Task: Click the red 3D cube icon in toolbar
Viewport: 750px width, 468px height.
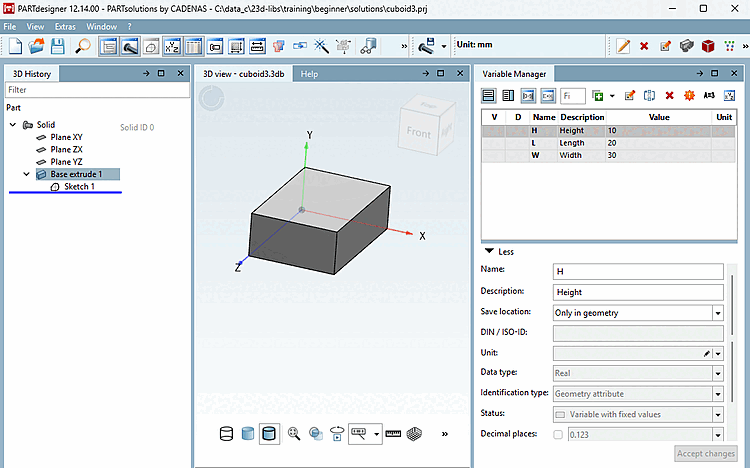Action: (708, 46)
